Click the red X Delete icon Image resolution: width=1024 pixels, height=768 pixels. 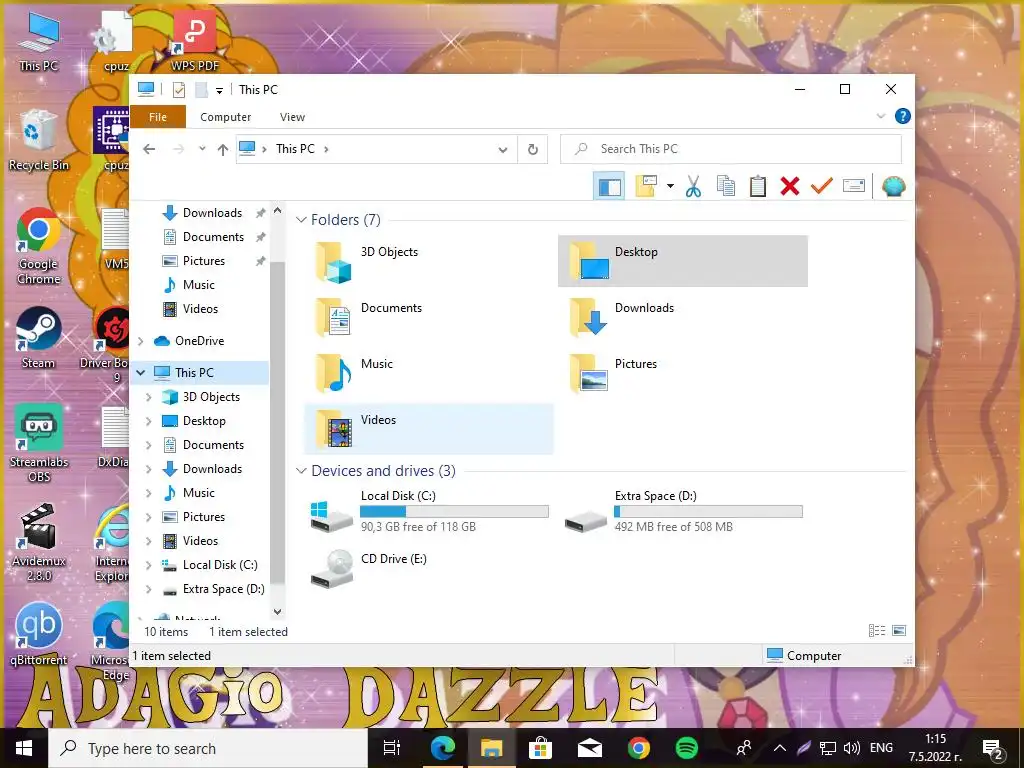[x=790, y=187]
